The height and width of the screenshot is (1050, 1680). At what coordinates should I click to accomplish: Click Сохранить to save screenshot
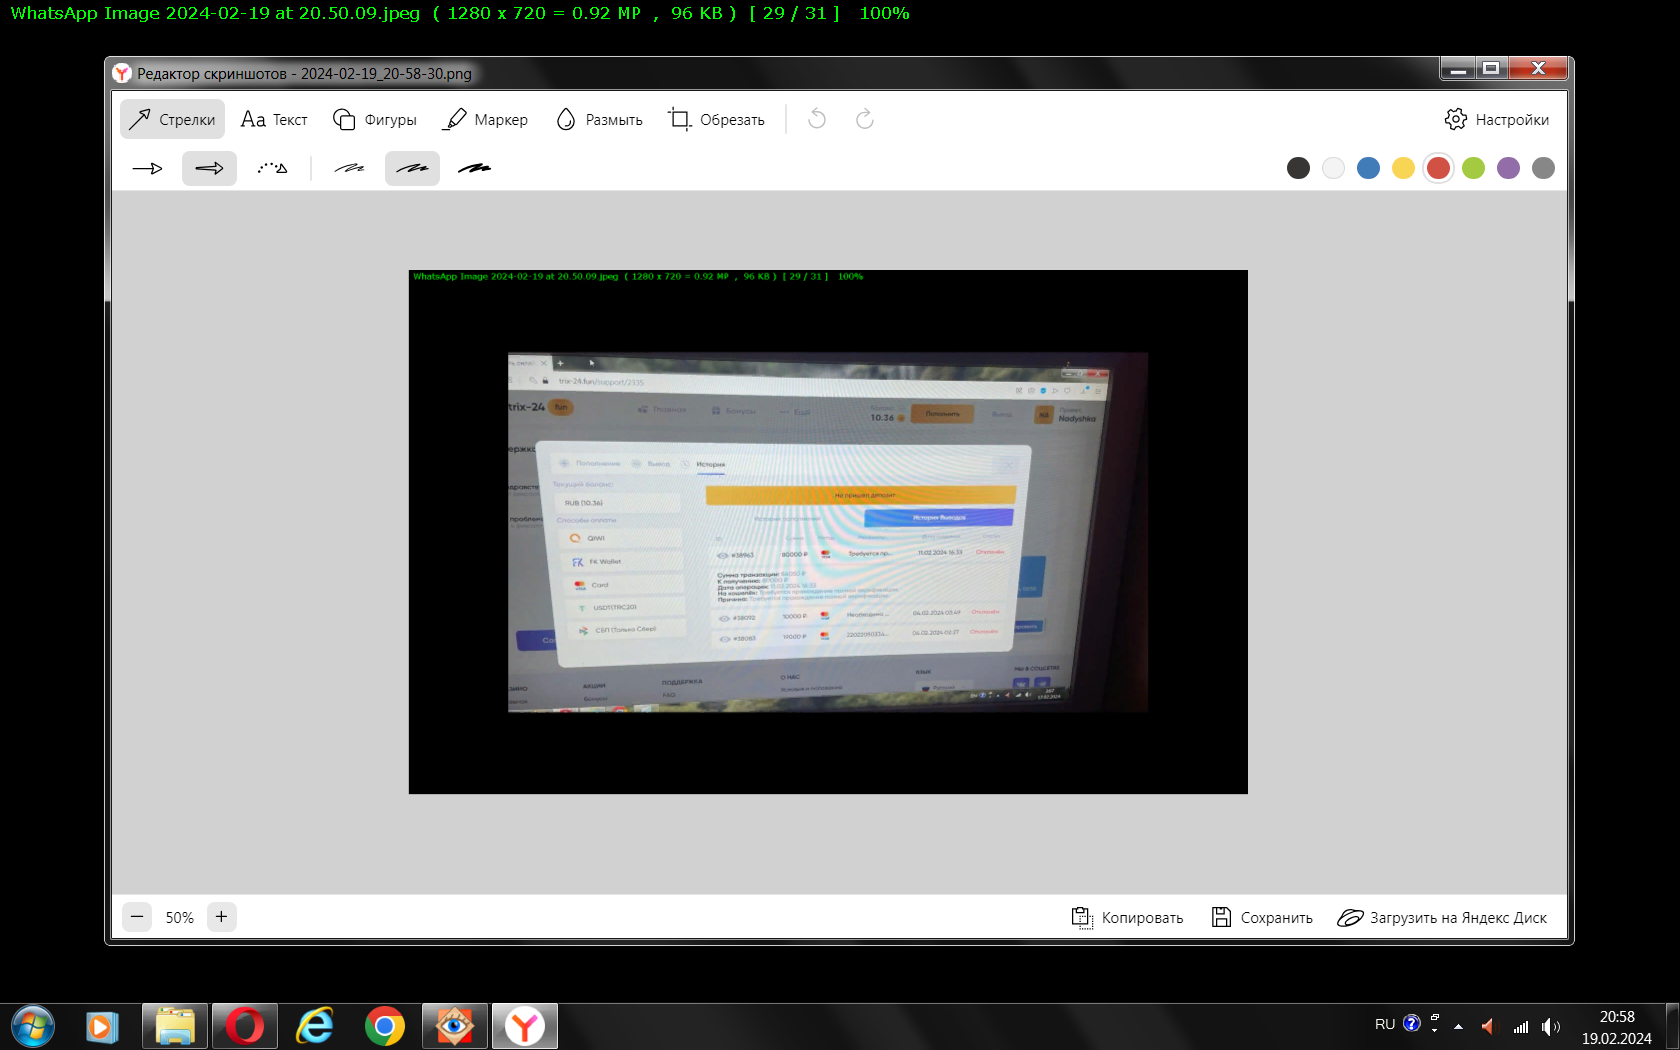coord(1262,917)
